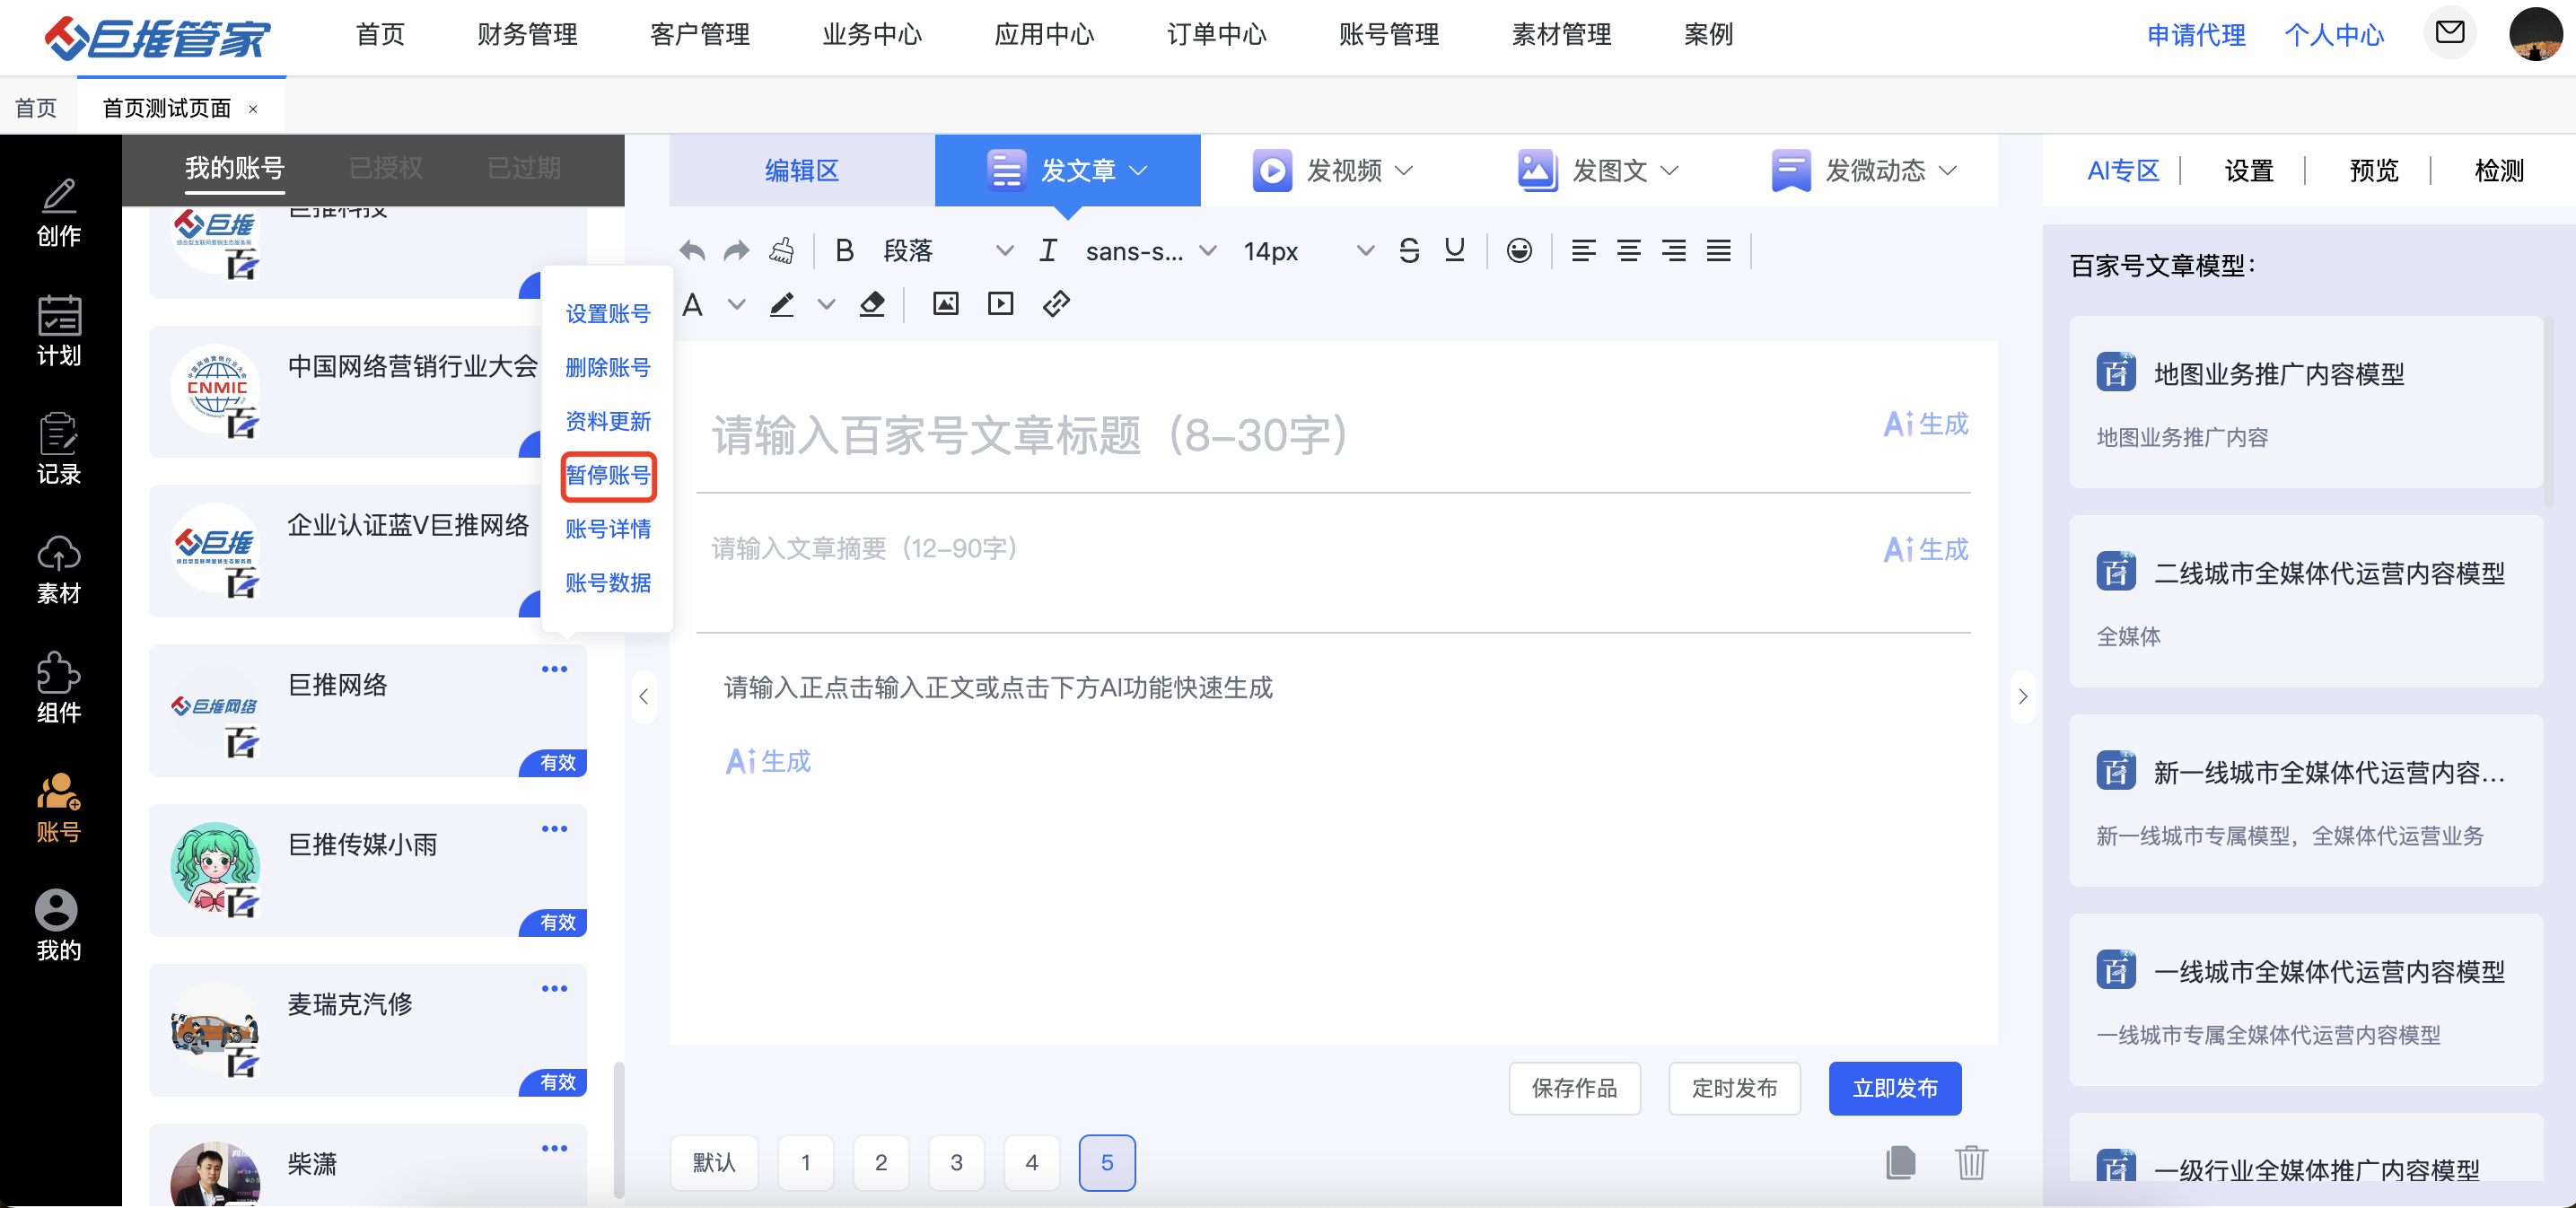
Task: Click the 保存作品 button
Action: [1574, 1088]
